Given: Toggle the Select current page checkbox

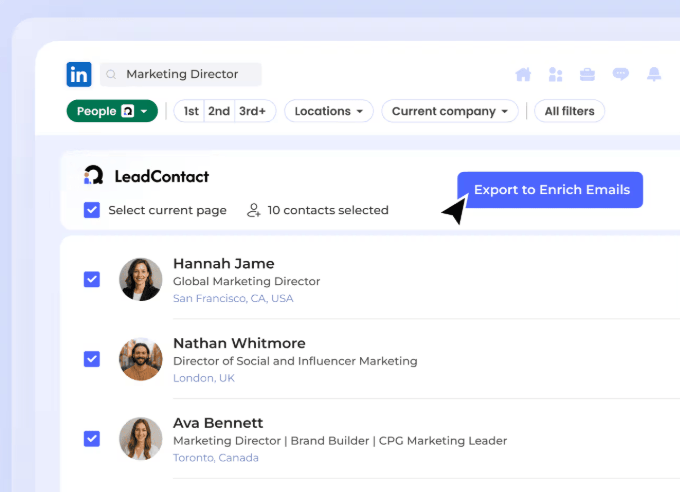Looking at the screenshot, I should pyautogui.click(x=92, y=210).
